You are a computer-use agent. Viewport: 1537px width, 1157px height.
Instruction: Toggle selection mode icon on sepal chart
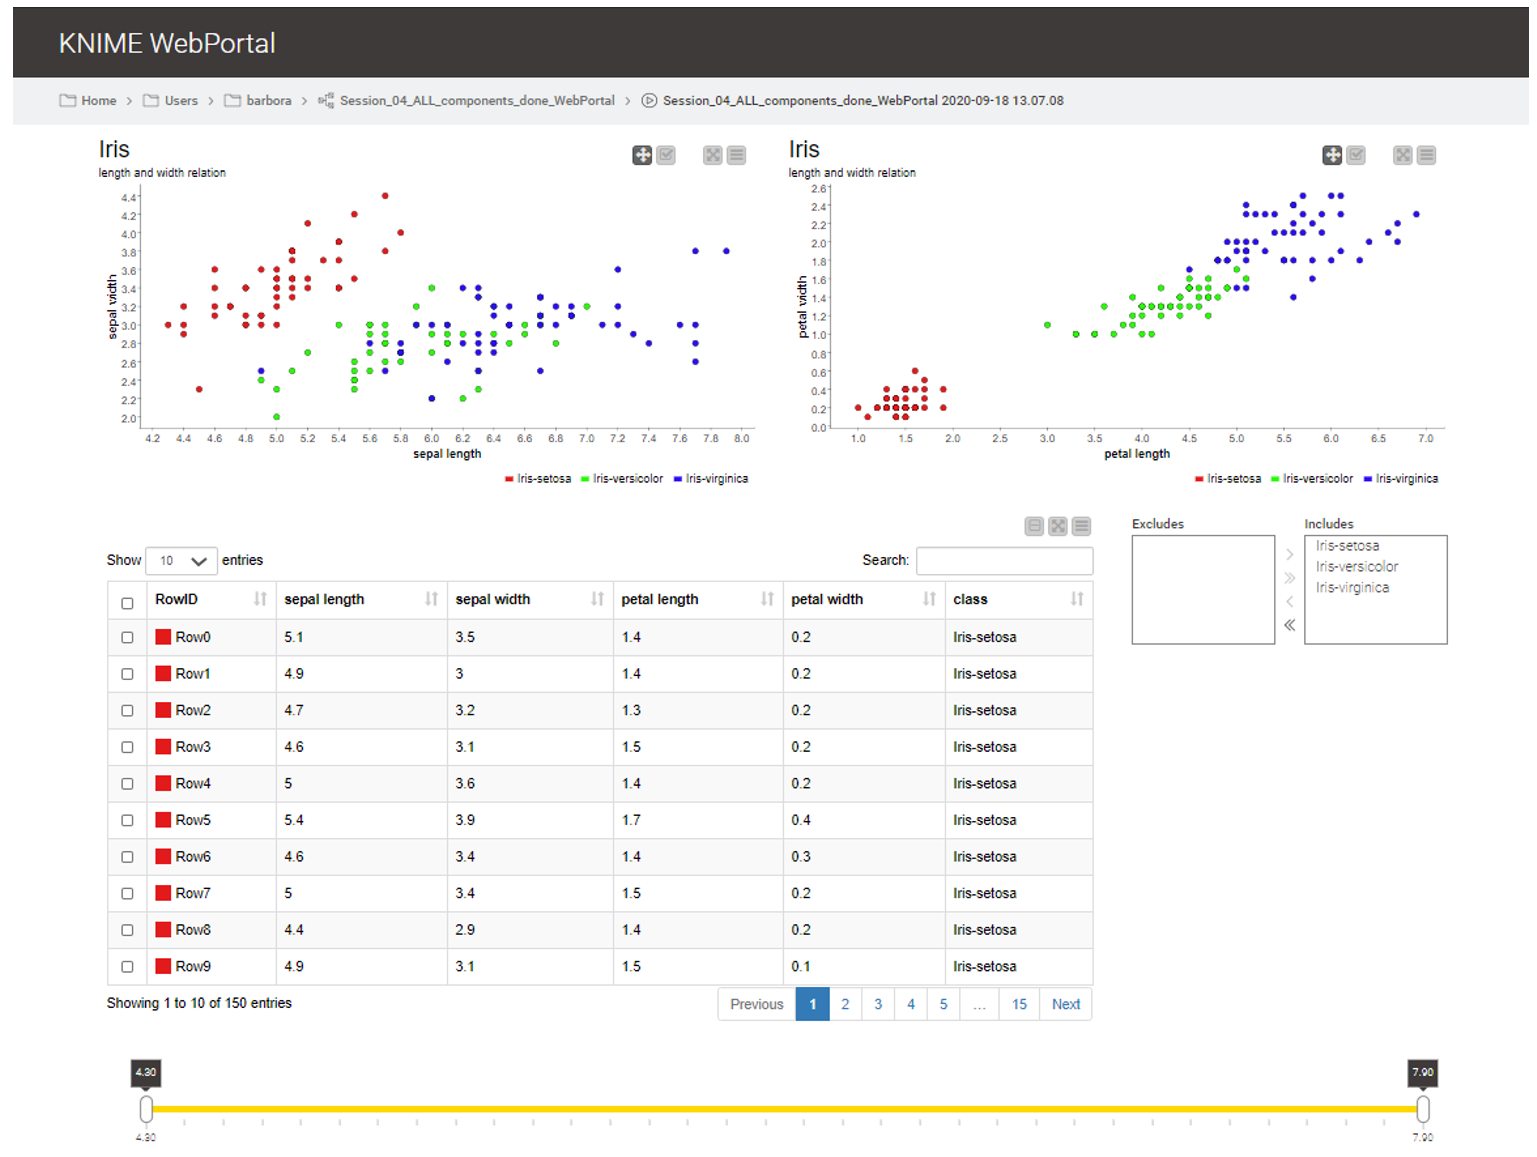coord(666,155)
